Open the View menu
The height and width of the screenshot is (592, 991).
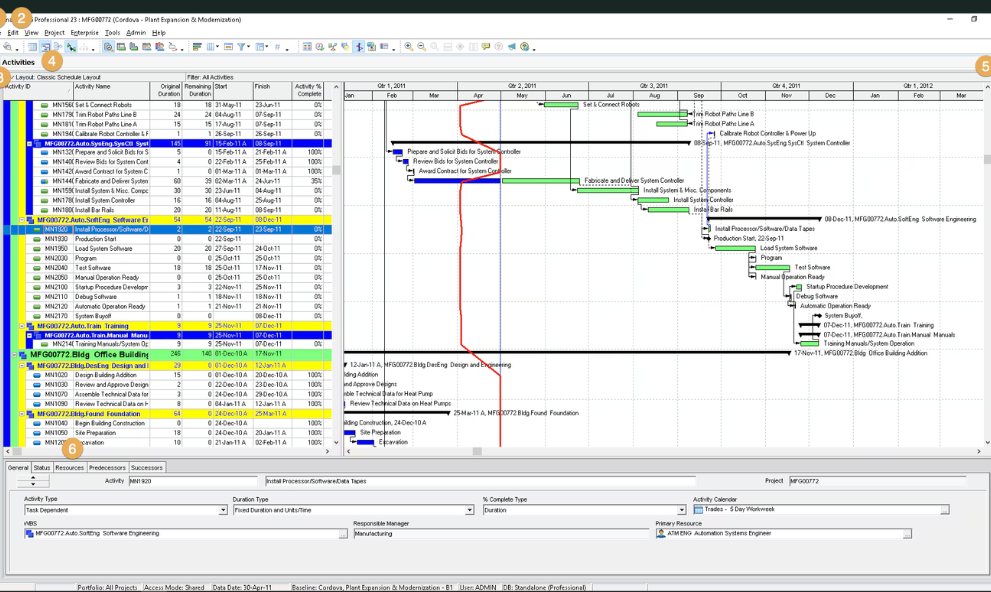pyautogui.click(x=32, y=32)
